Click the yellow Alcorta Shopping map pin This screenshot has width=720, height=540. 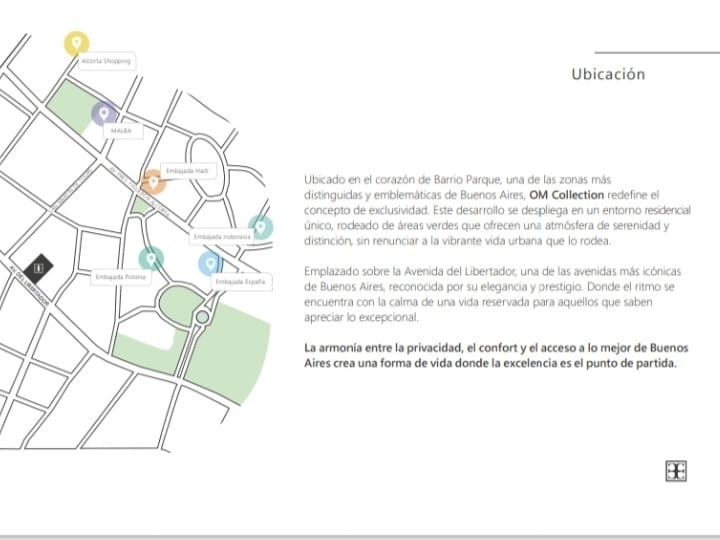[76, 43]
